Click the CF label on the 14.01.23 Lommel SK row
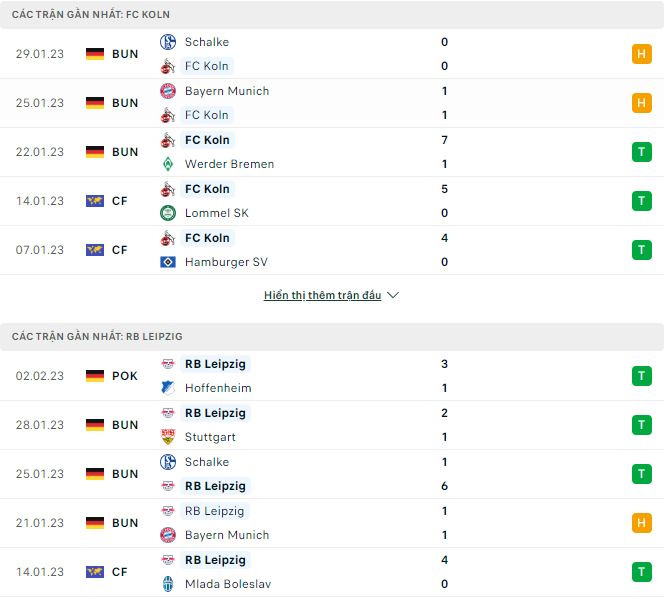Image resolution: width=669 pixels, height=599 pixels. click(x=120, y=201)
